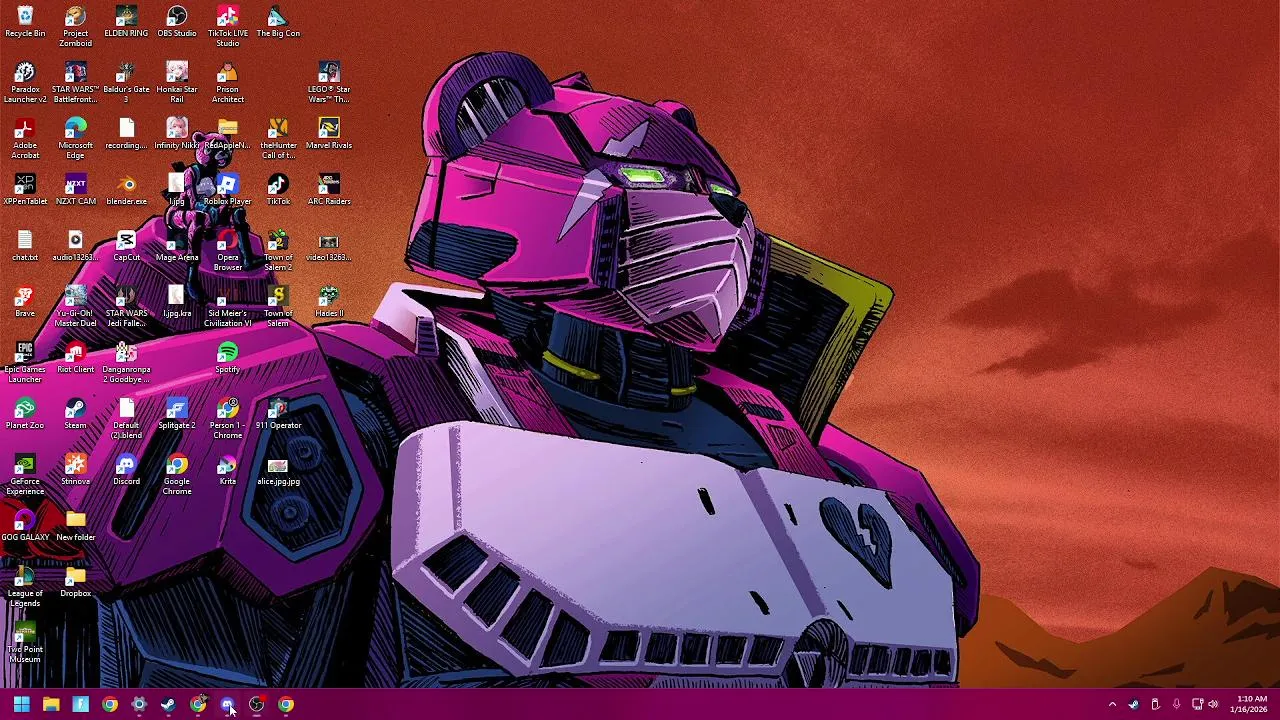Select the Splitgate 2 desktop shortcut
This screenshot has width=1280, height=720.
coord(177,414)
